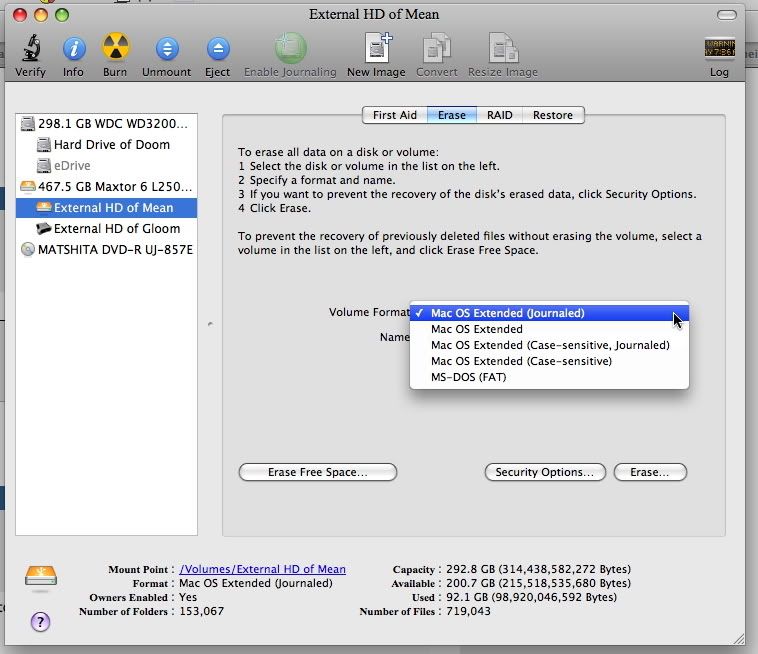
Task: Click the toolbar toggle pill button
Action: coord(726,15)
